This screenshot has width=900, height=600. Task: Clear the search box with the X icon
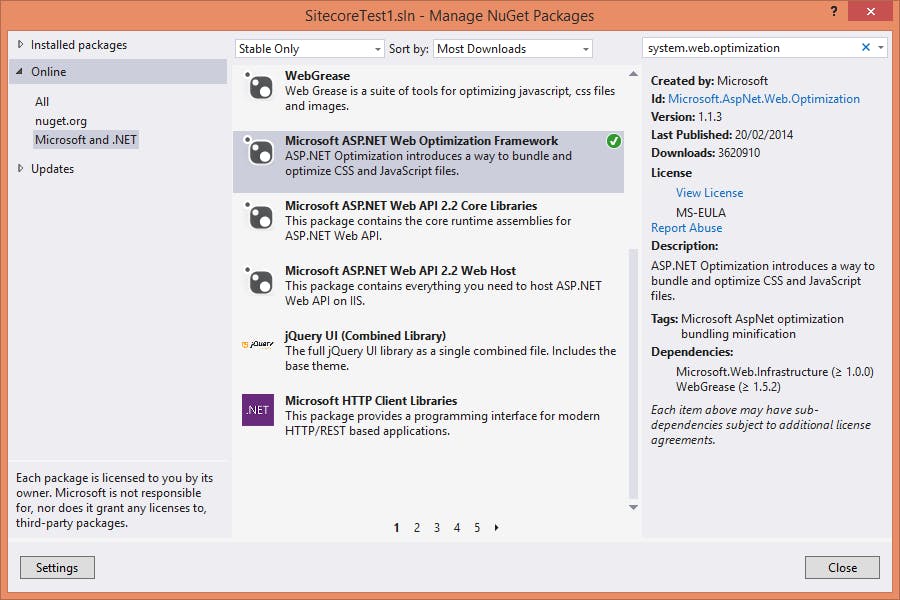click(866, 48)
